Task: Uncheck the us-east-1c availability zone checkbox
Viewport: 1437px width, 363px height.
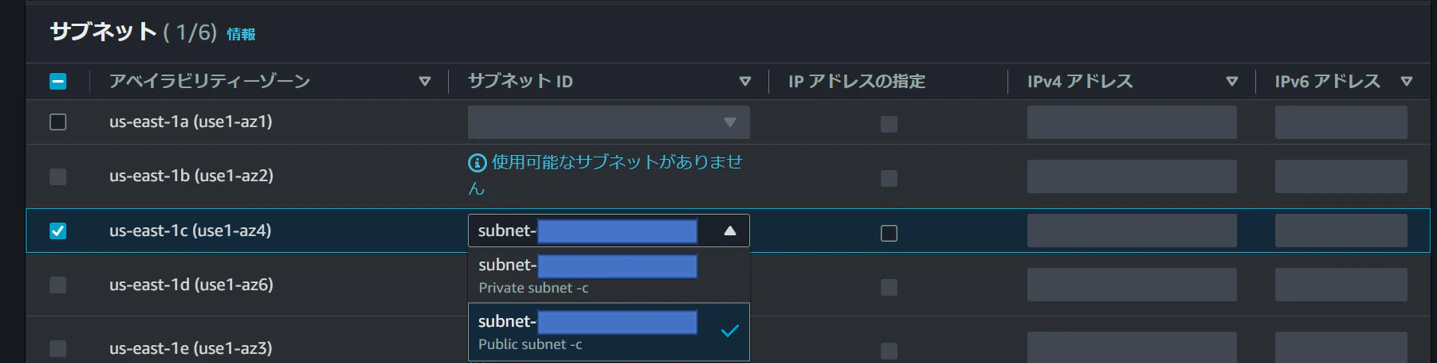Action: click(58, 231)
